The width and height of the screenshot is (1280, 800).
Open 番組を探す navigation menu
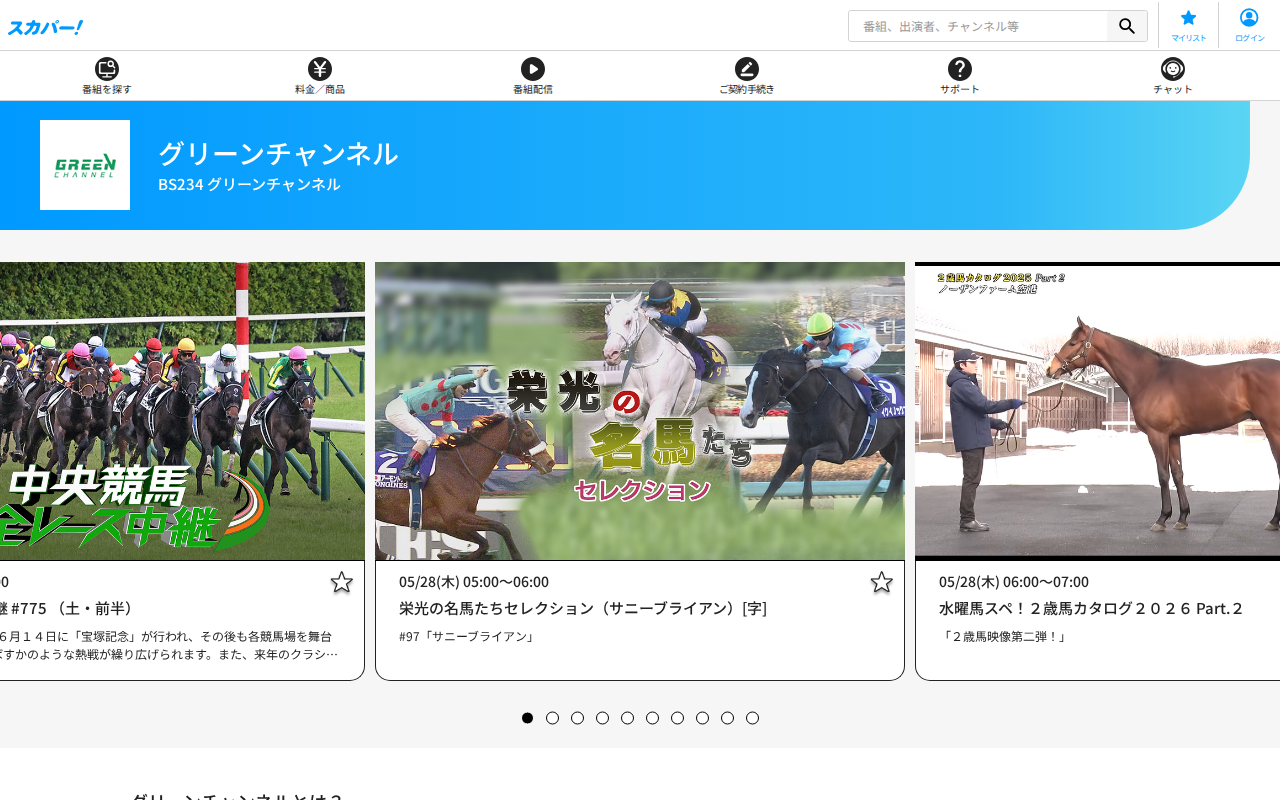tap(107, 76)
